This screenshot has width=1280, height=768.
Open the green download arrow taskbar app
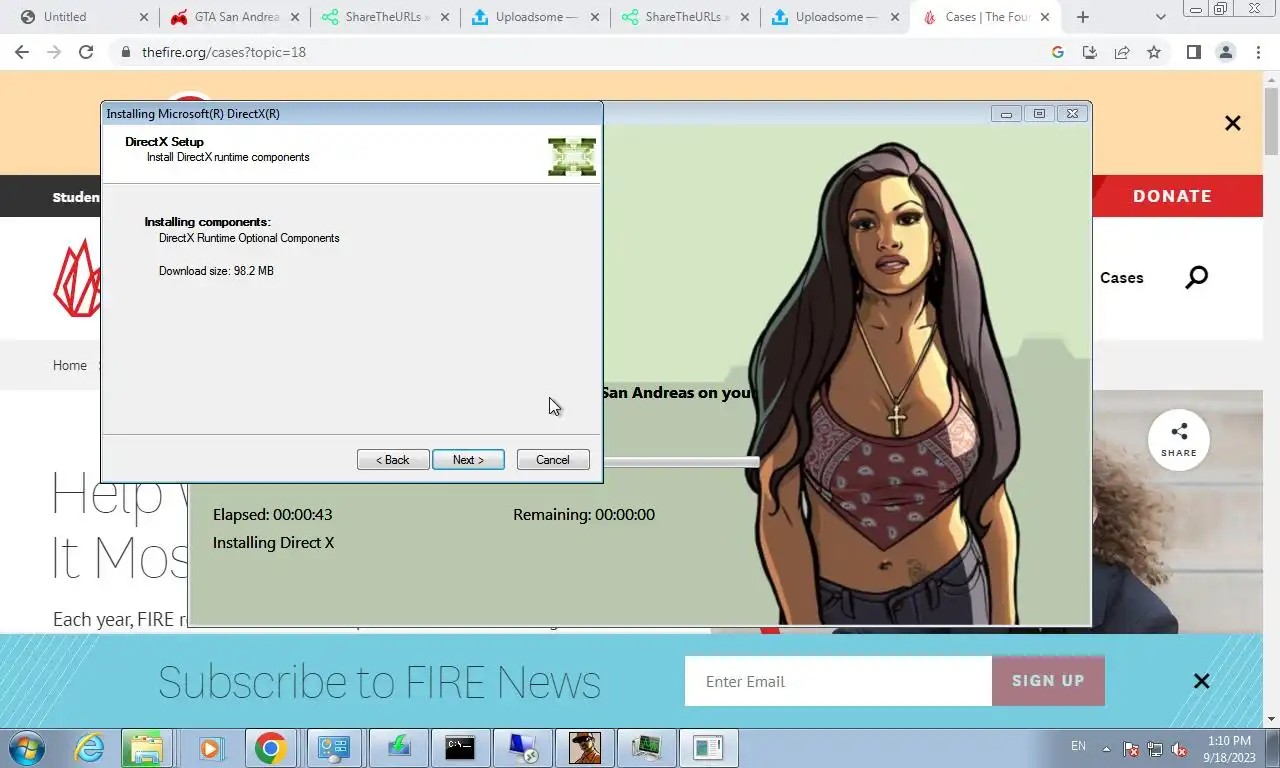(397, 747)
